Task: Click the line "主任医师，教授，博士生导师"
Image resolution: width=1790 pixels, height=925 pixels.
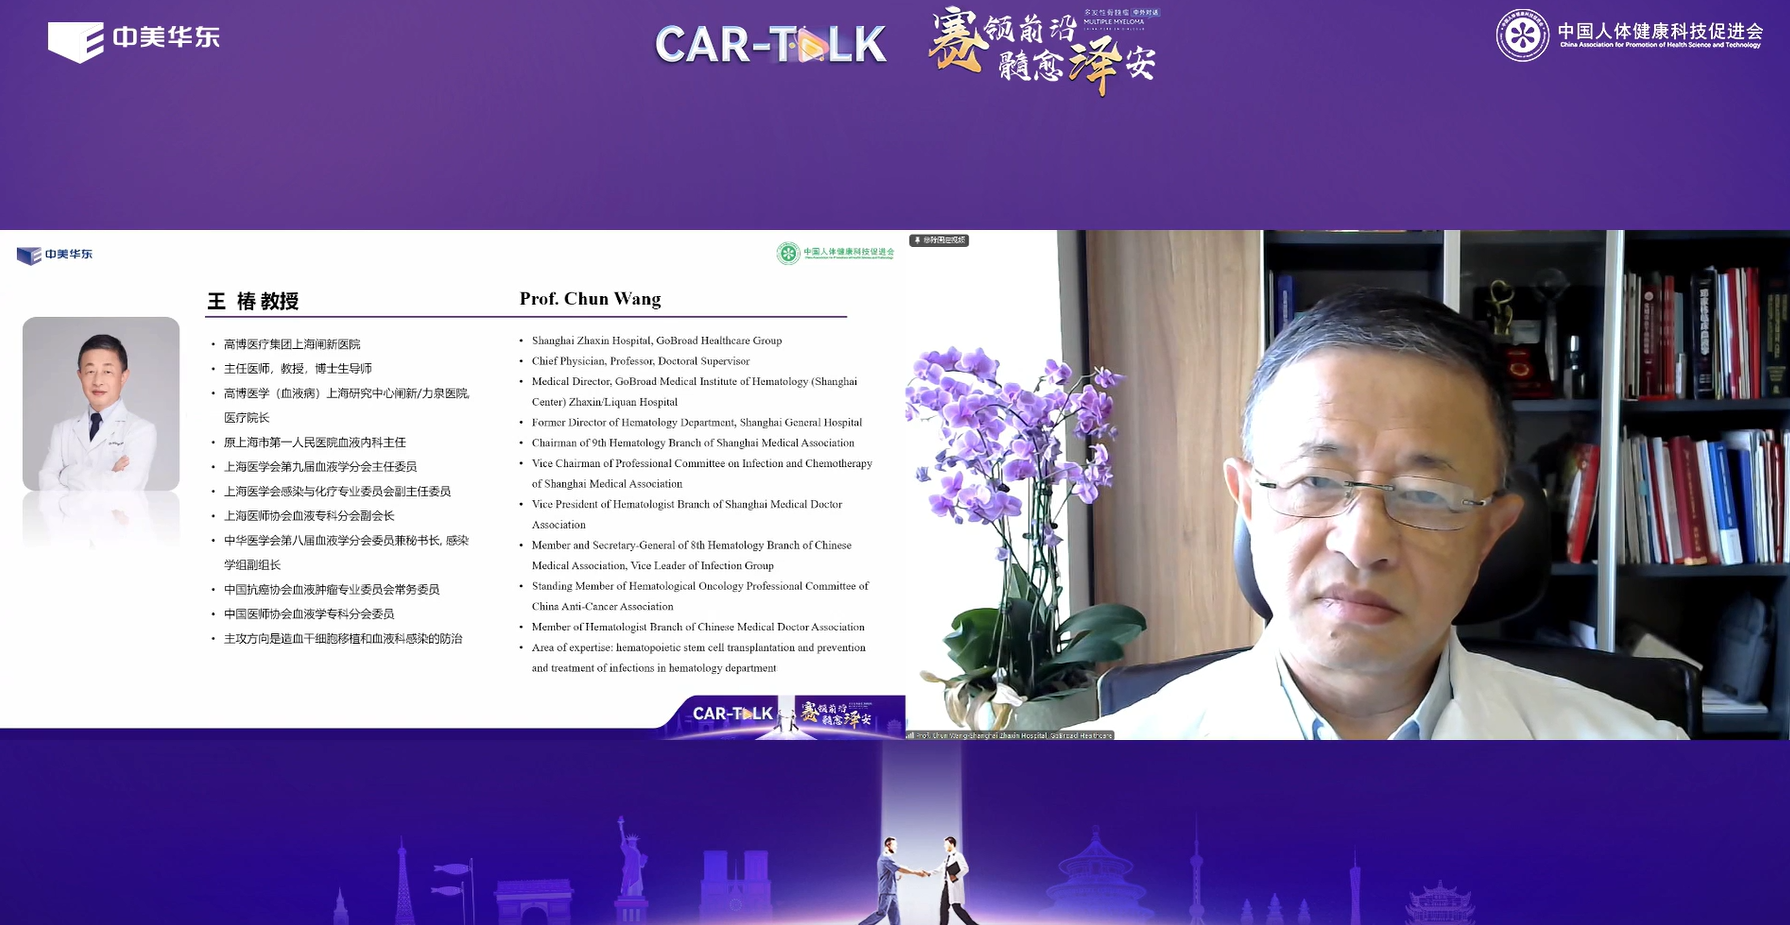Action: point(298,369)
